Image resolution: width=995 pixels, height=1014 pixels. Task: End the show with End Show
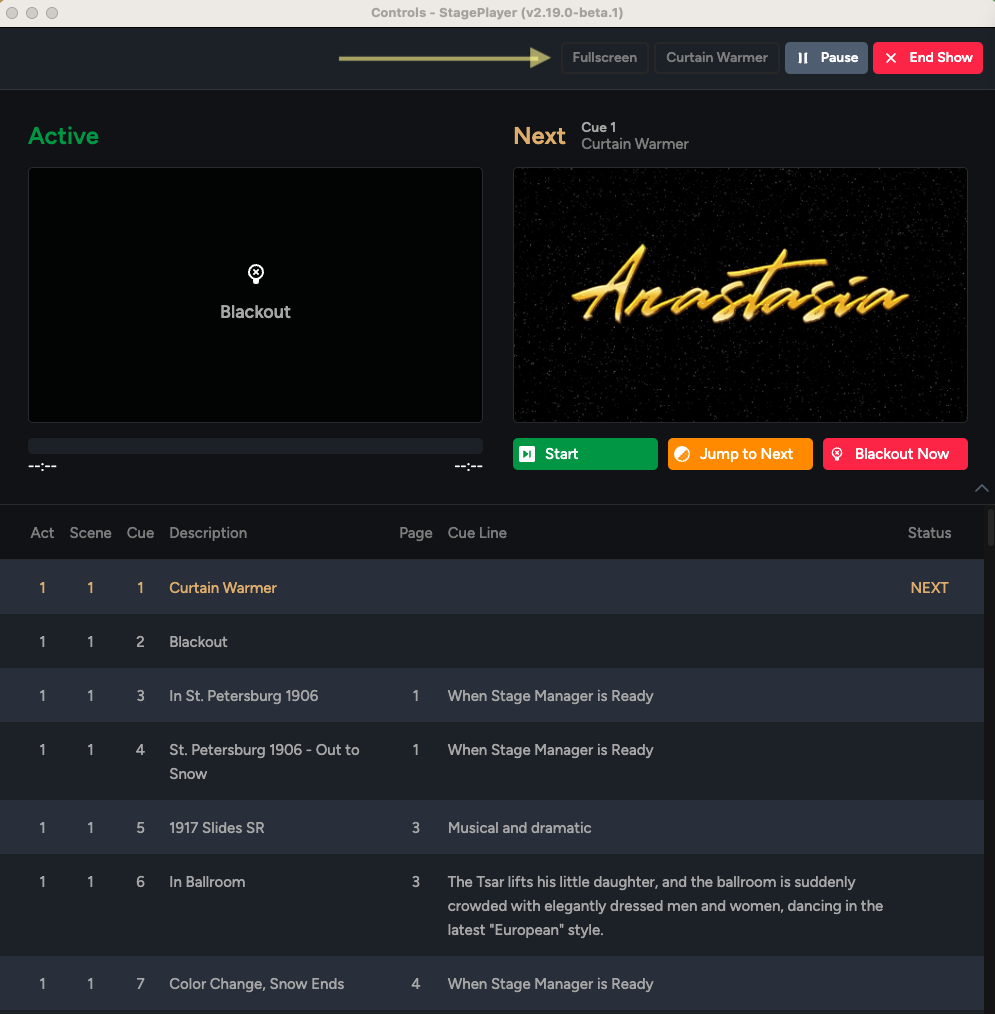(x=927, y=58)
